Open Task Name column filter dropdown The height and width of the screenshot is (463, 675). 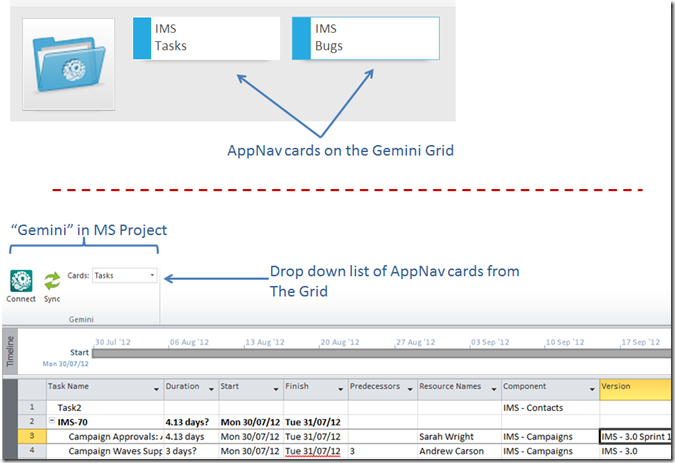156,389
